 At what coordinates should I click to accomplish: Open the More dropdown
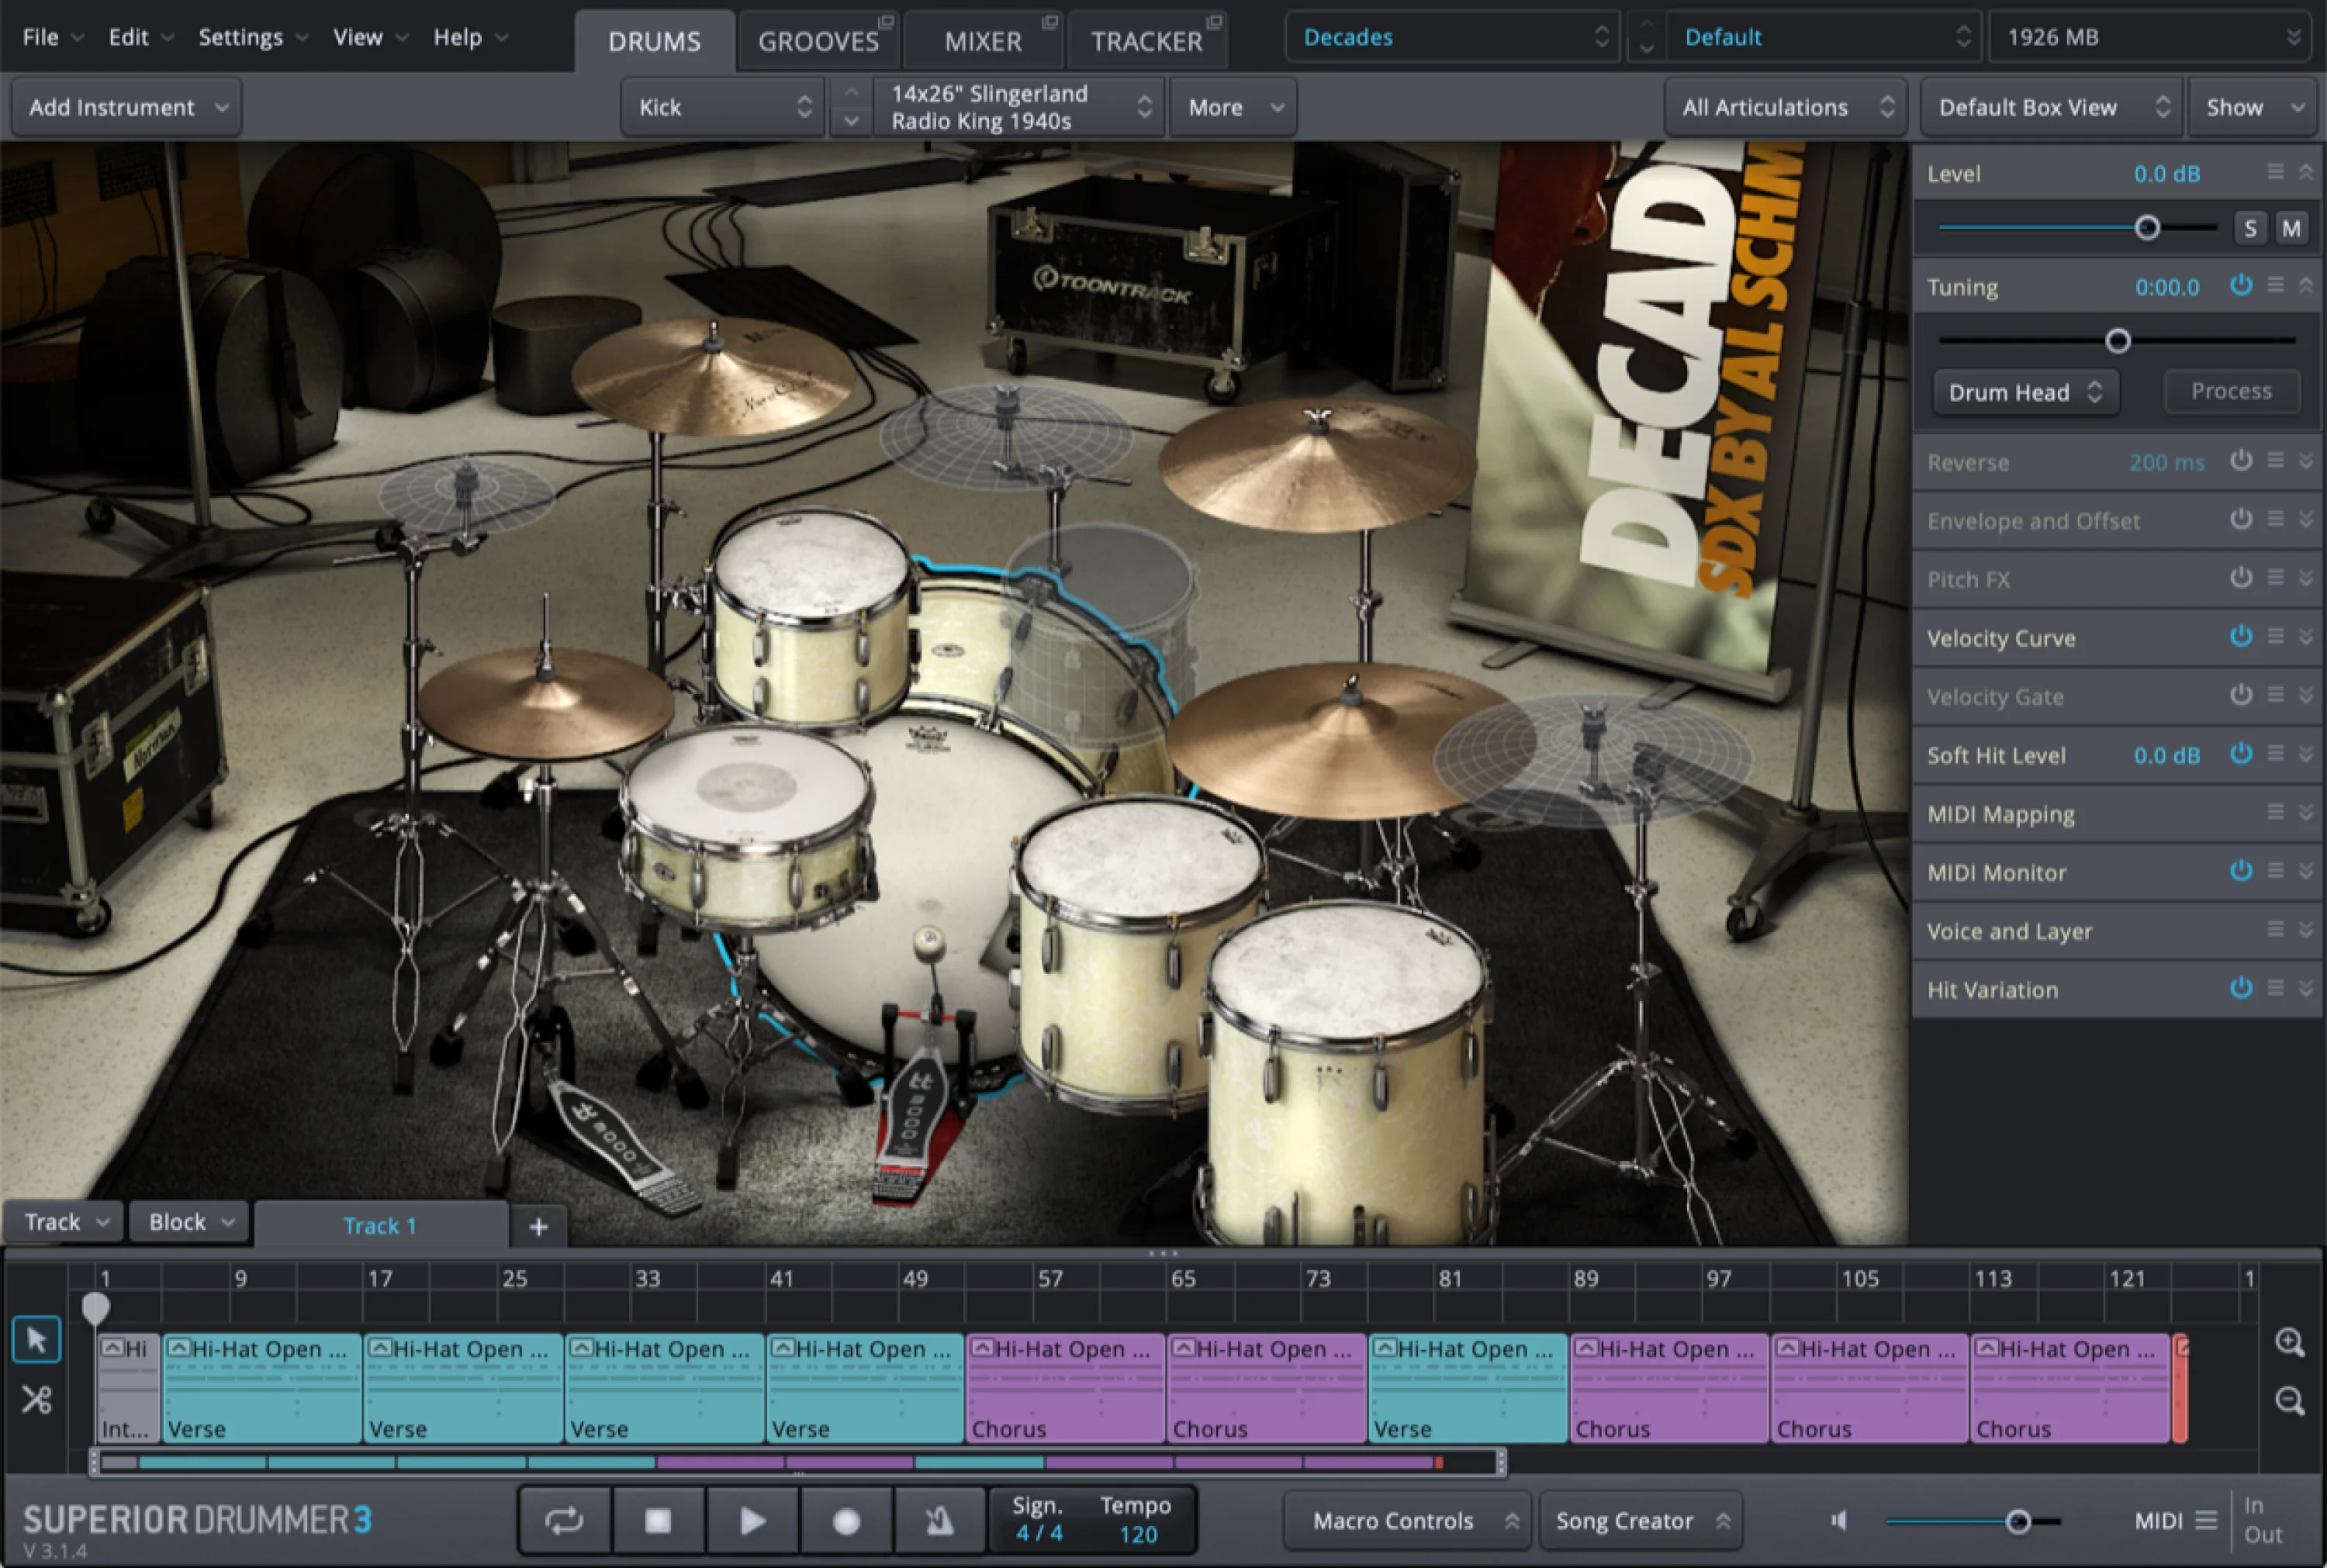pos(1234,107)
